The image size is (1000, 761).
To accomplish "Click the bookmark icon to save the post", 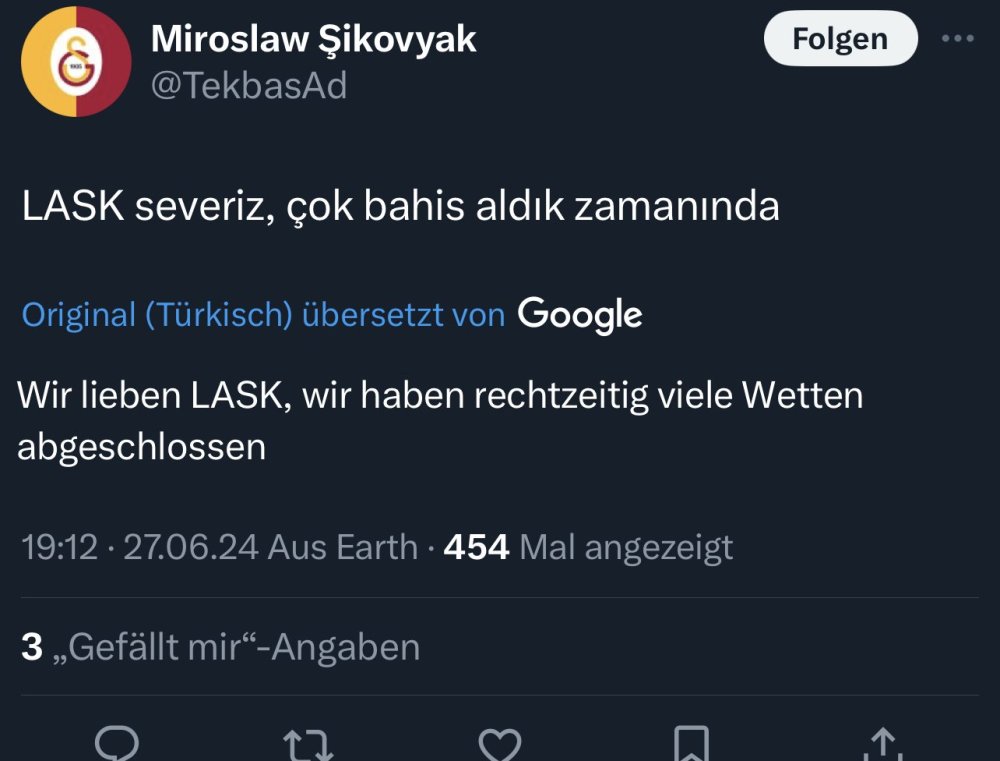I will click(690, 744).
